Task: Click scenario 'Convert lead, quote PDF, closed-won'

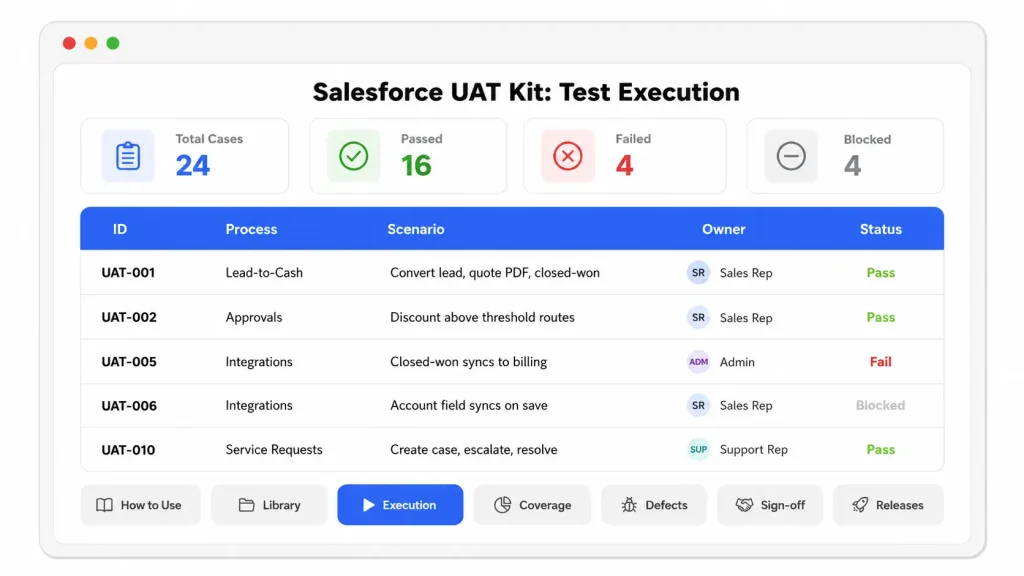Action: [x=495, y=273]
